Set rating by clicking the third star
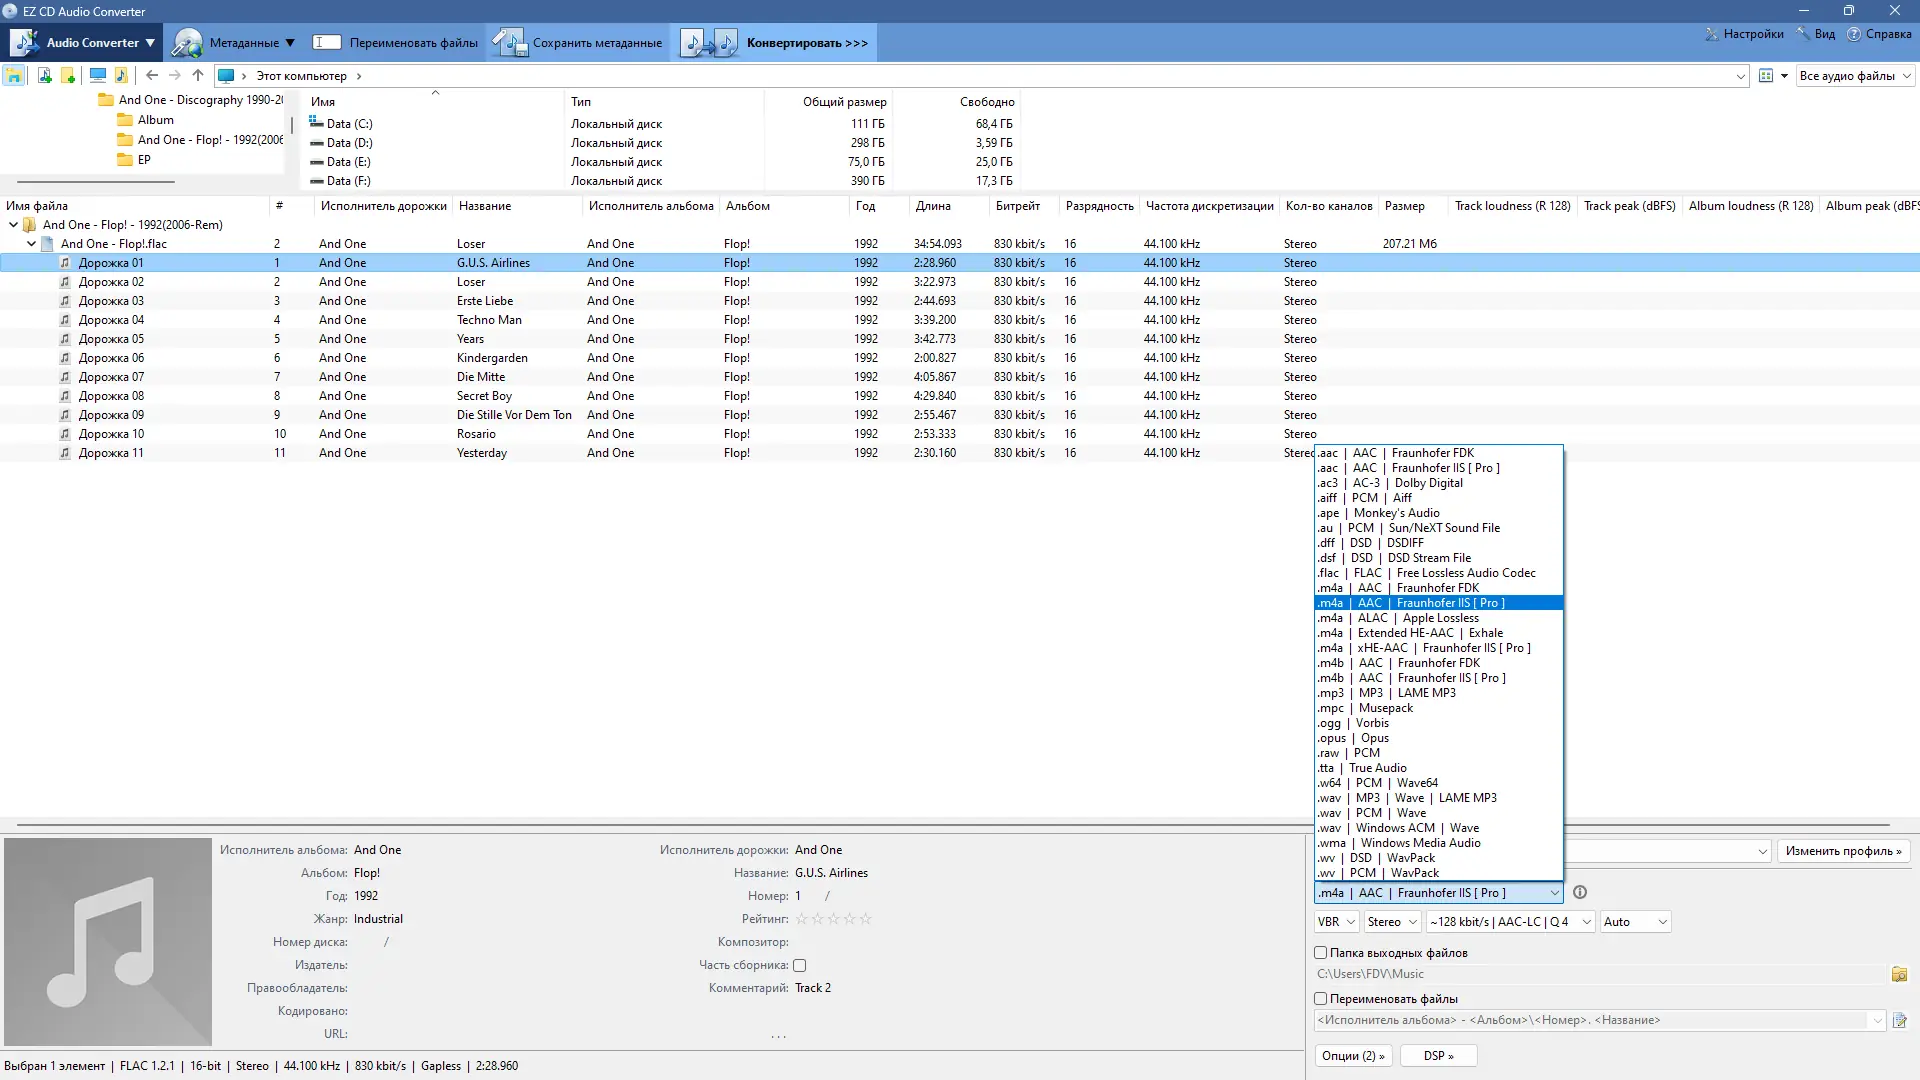Viewport: 1920px width, 1080px height. (x=833, y=919)
